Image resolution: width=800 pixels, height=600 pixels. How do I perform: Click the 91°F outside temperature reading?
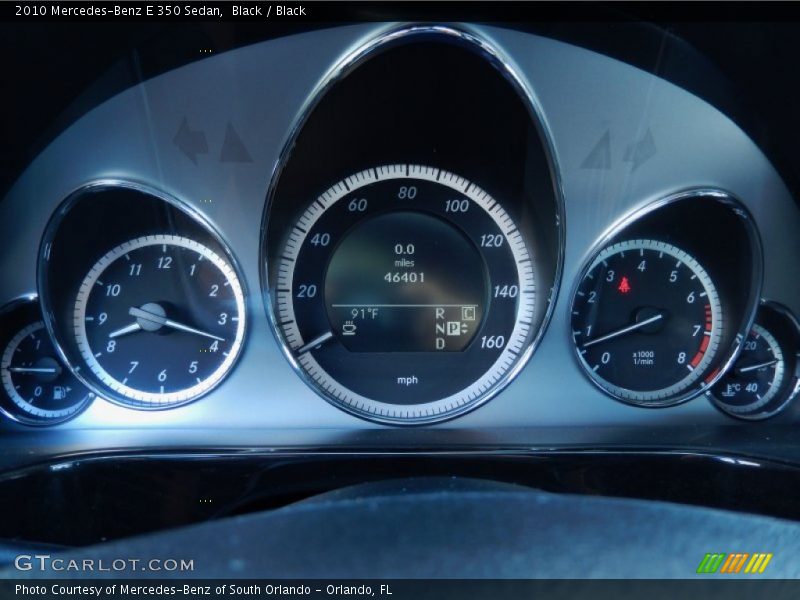coord(364,313)
